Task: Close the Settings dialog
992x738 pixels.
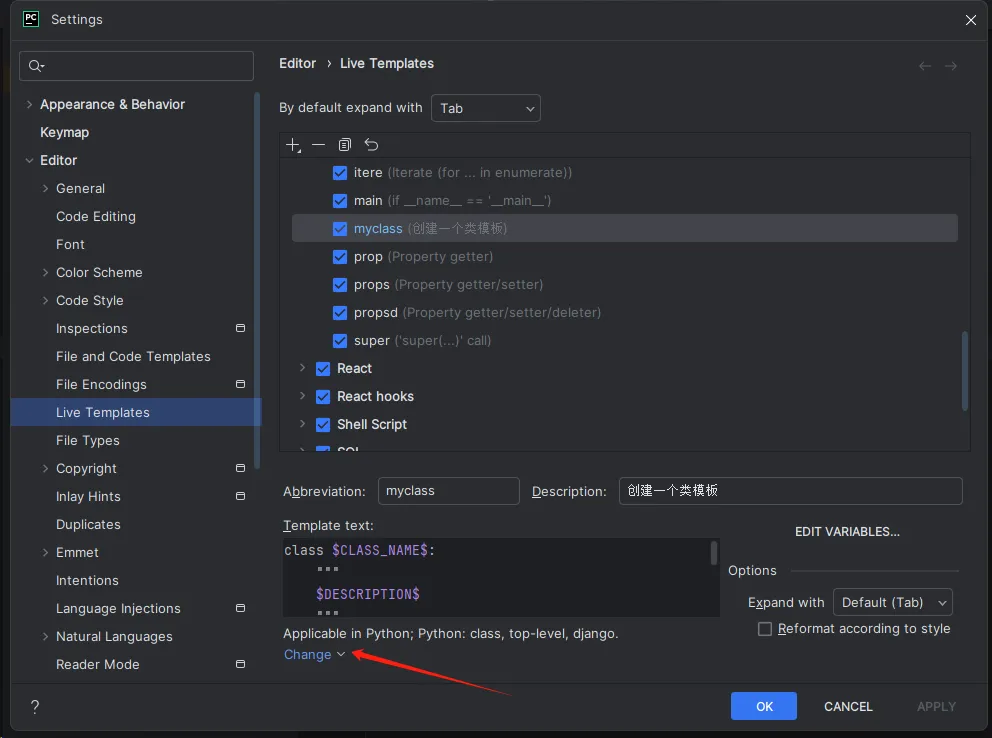Action: (970, 20)
